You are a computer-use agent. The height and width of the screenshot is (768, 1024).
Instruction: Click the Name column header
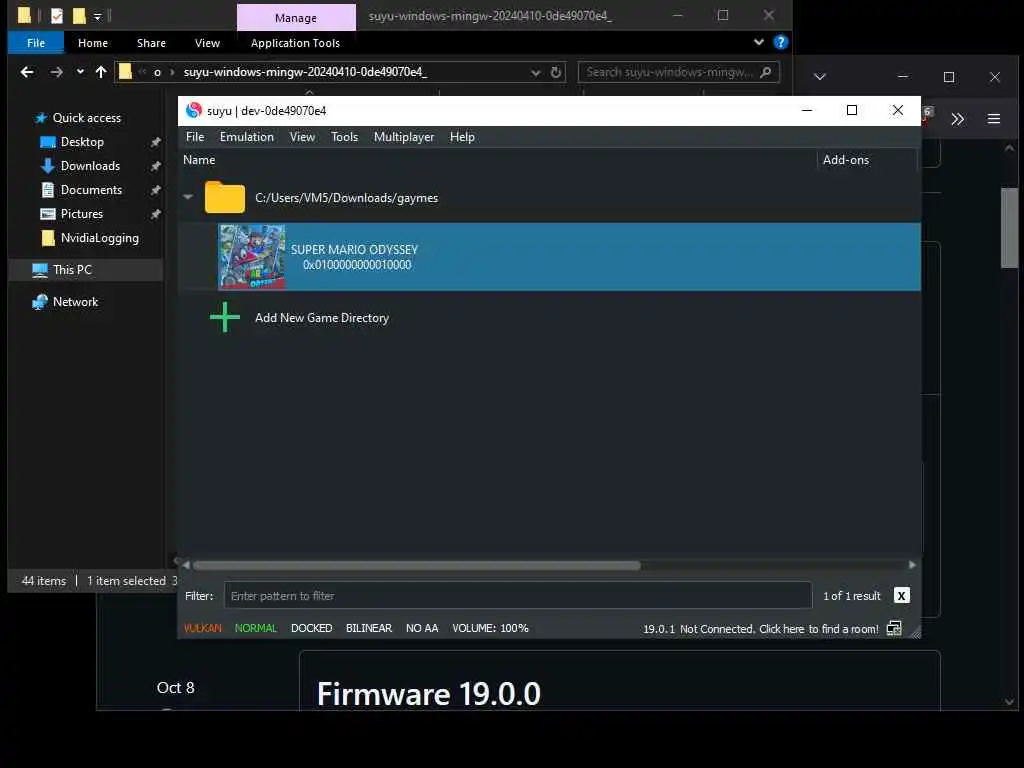point(199,160)
